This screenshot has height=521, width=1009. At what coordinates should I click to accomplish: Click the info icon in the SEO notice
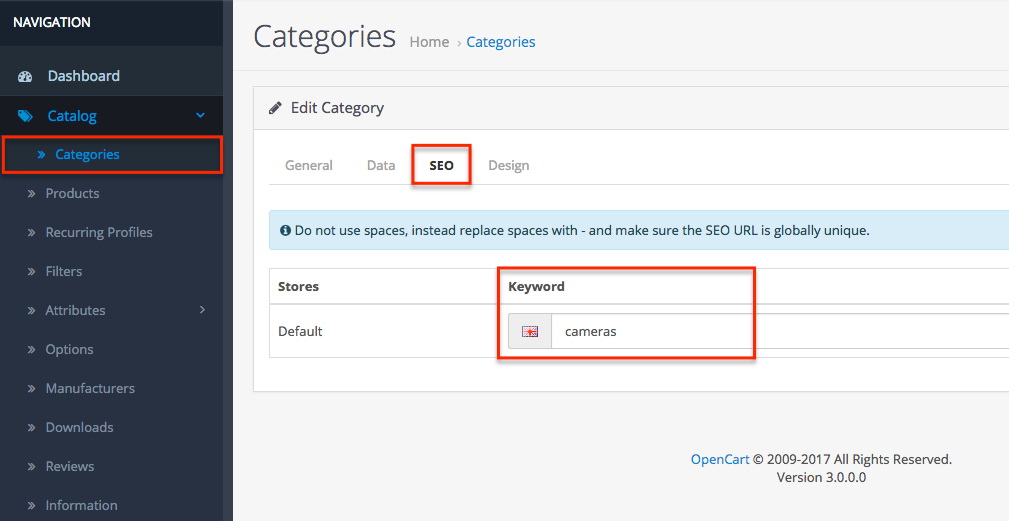click(285, 230)
